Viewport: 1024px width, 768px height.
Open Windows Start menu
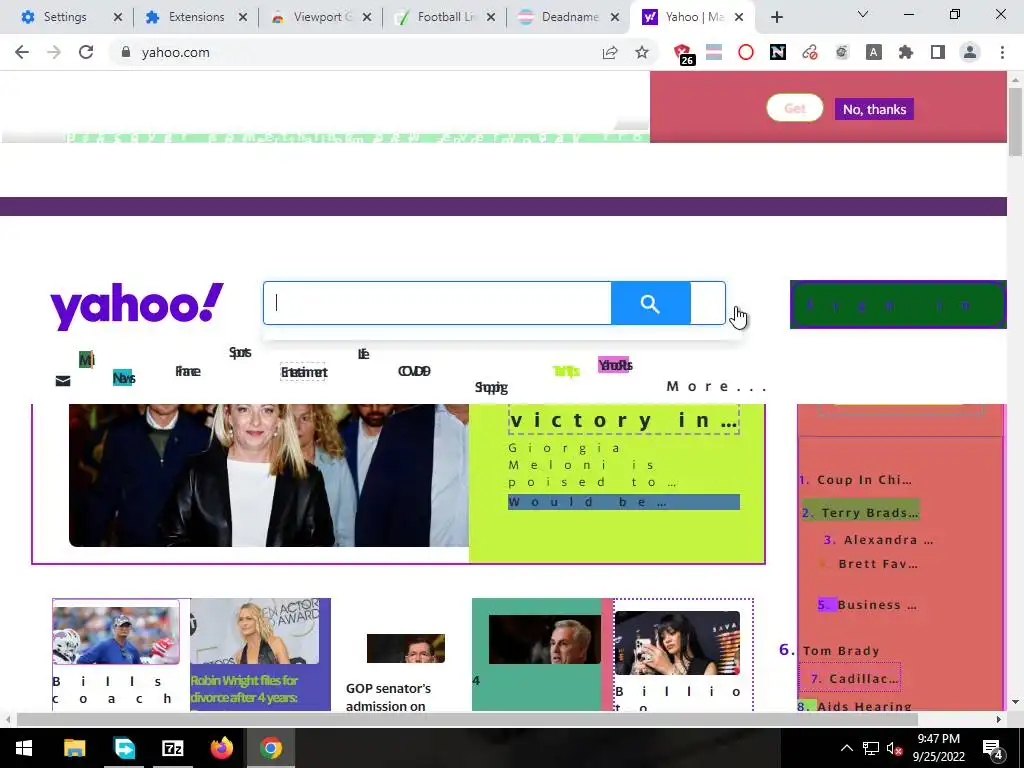[24, 748]
